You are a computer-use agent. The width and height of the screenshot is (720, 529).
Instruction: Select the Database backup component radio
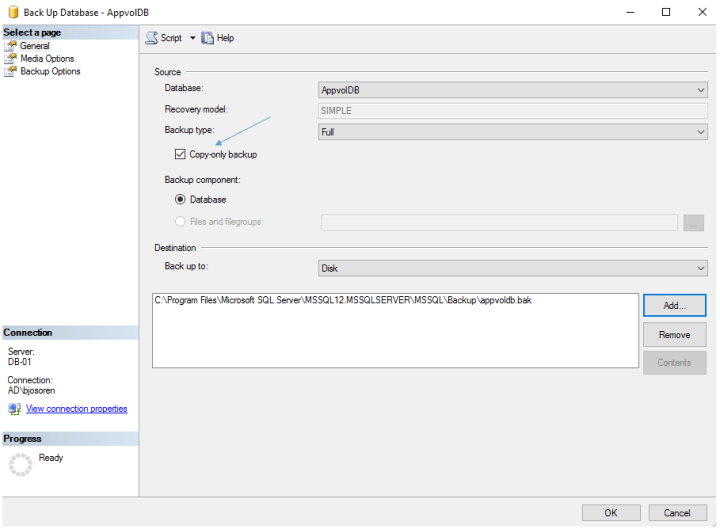pyautogui.click(x=180, y=199)
